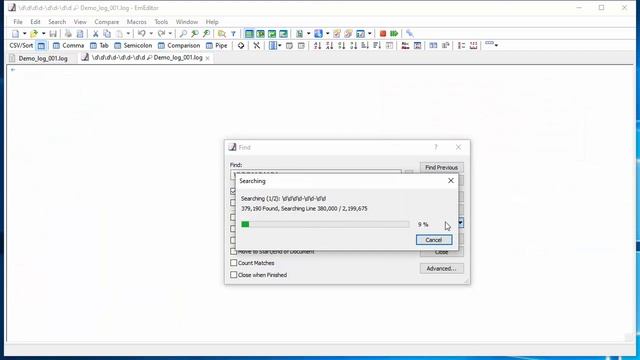Open Redo history dropdown arrow
Image resolution: width=640 pixels, height=360 pixels.
point(170,33)
